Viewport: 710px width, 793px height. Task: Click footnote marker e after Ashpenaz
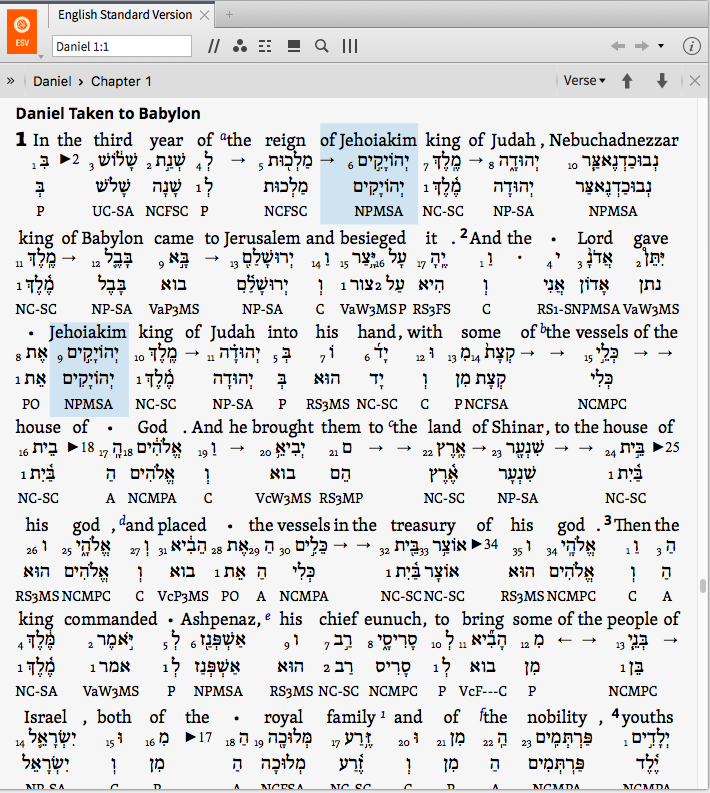[268, 616]
